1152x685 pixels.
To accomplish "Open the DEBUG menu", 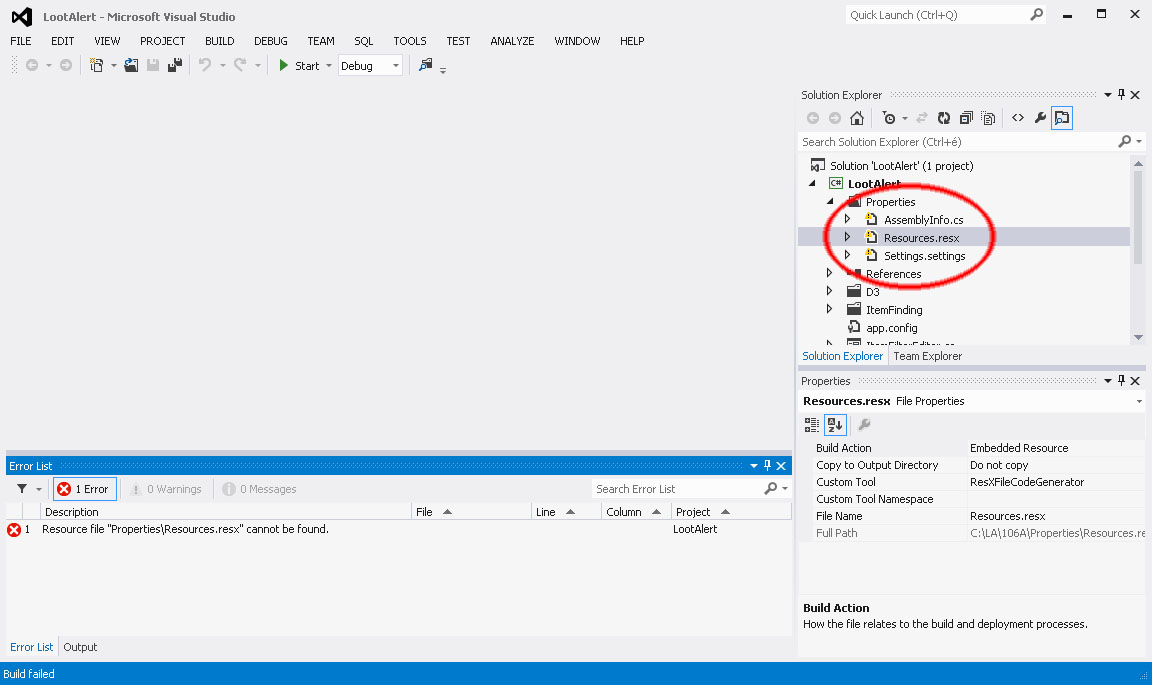I will (270, 41).
